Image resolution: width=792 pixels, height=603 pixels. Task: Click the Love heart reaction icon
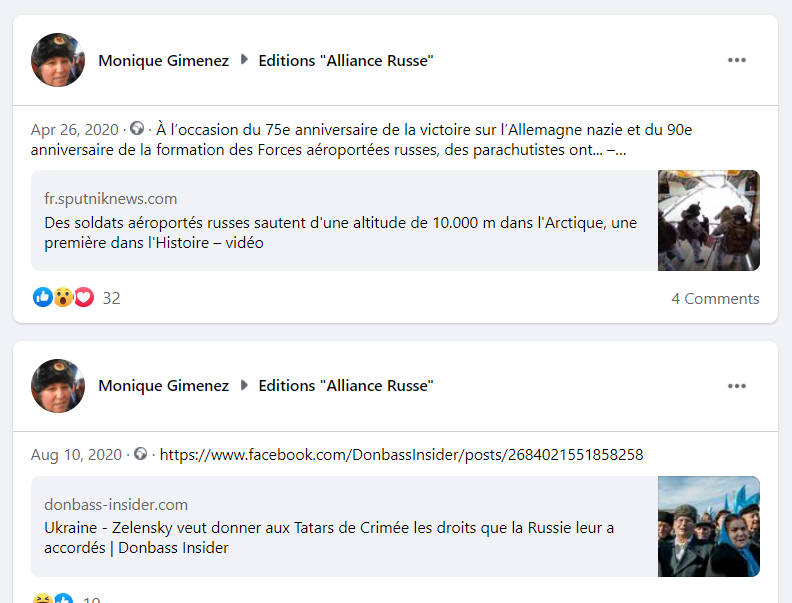tap(84, 297)
